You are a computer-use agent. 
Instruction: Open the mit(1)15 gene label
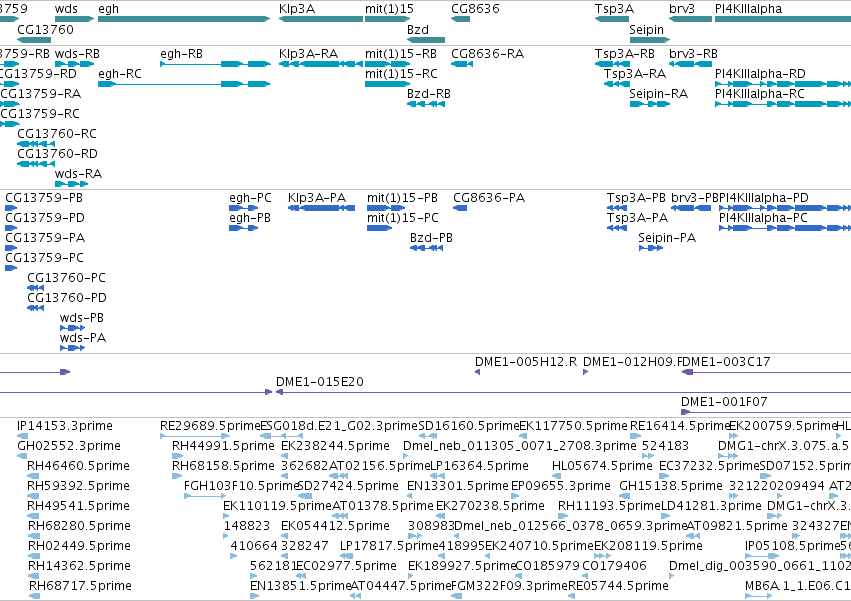pos(389,9)
